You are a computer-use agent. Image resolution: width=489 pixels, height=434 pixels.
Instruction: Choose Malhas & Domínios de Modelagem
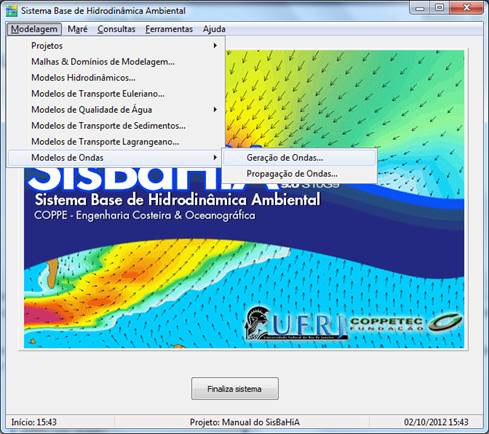pos(116,62)
